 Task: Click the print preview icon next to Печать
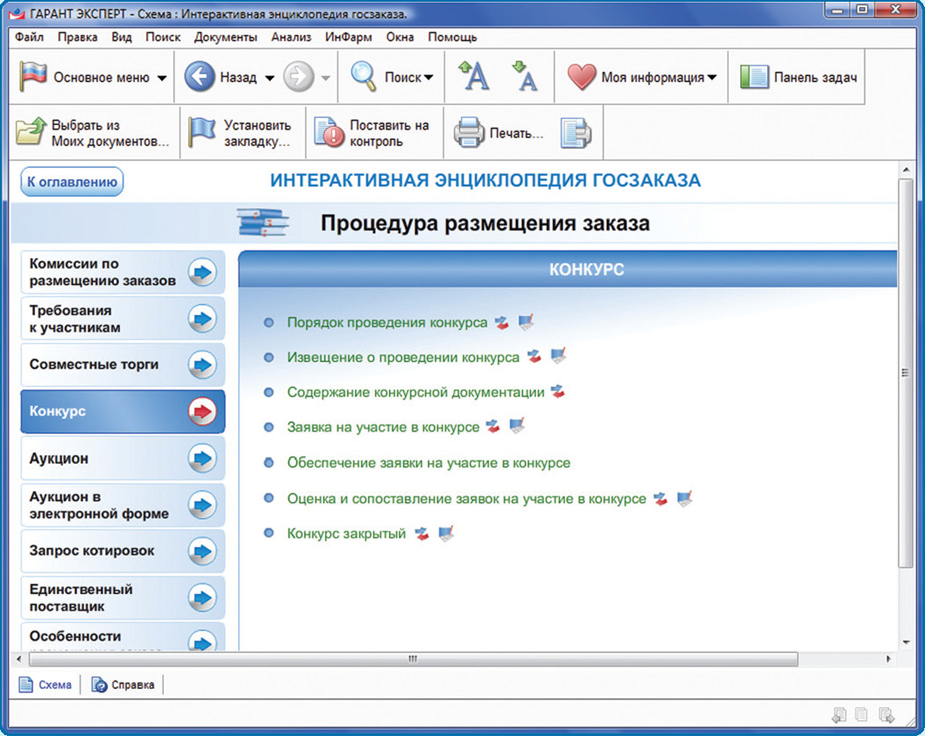(x=575, y=132)
